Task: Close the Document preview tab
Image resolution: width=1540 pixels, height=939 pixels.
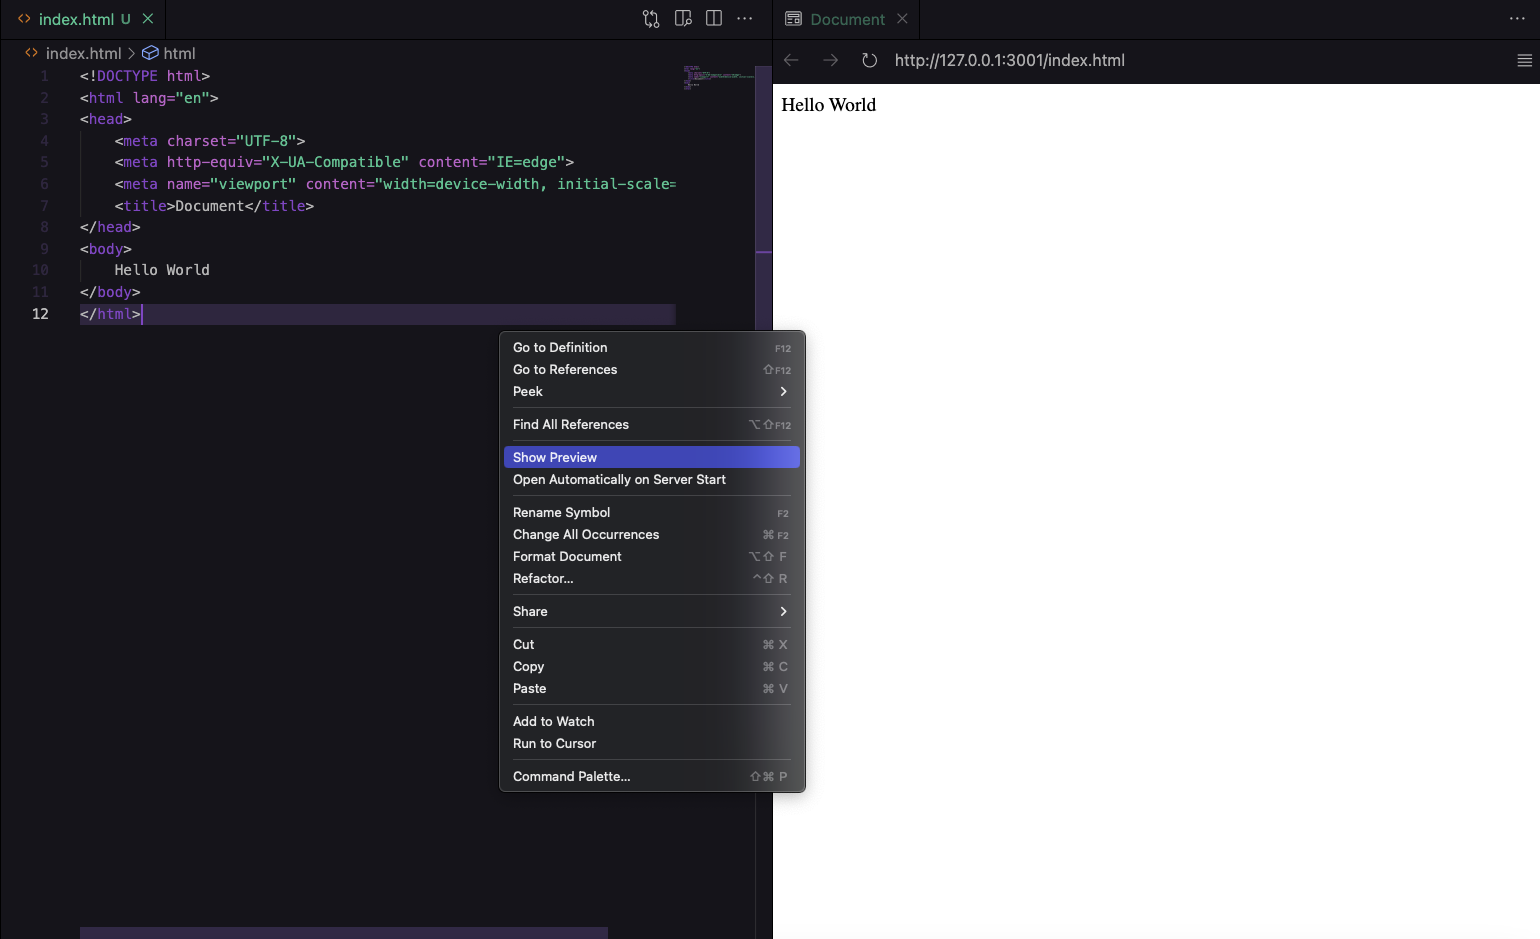Action: tap(902, 19)
